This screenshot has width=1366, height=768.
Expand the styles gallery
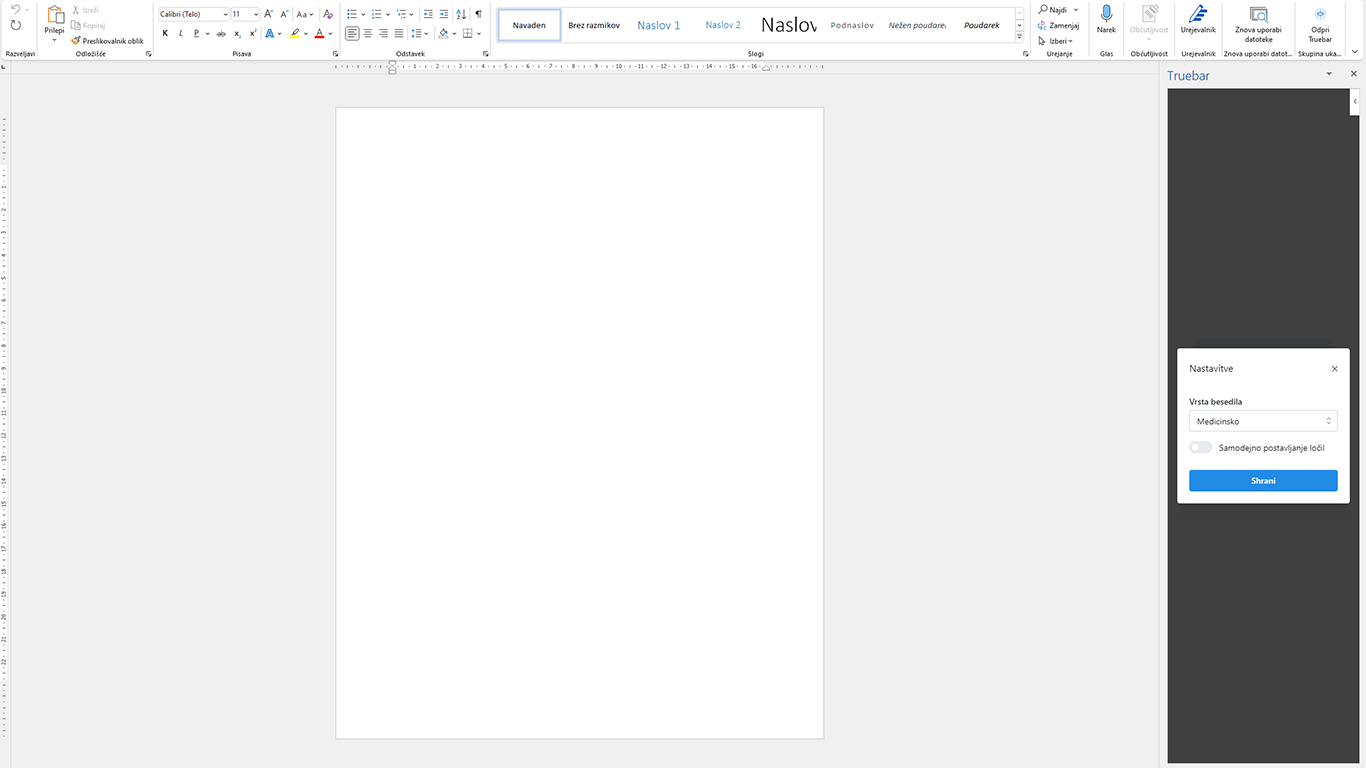click(1020, 36)
